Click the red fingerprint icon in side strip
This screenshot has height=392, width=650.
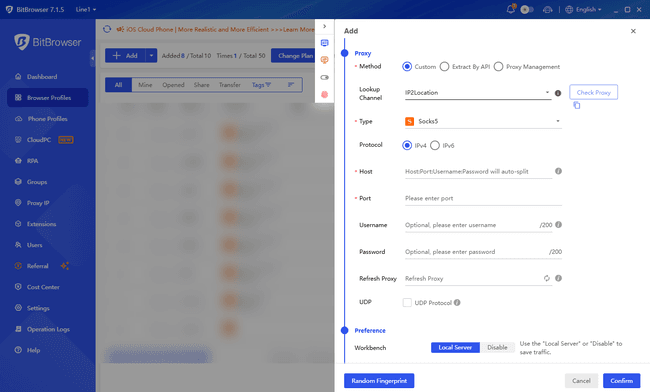click(x=325, y=94)
